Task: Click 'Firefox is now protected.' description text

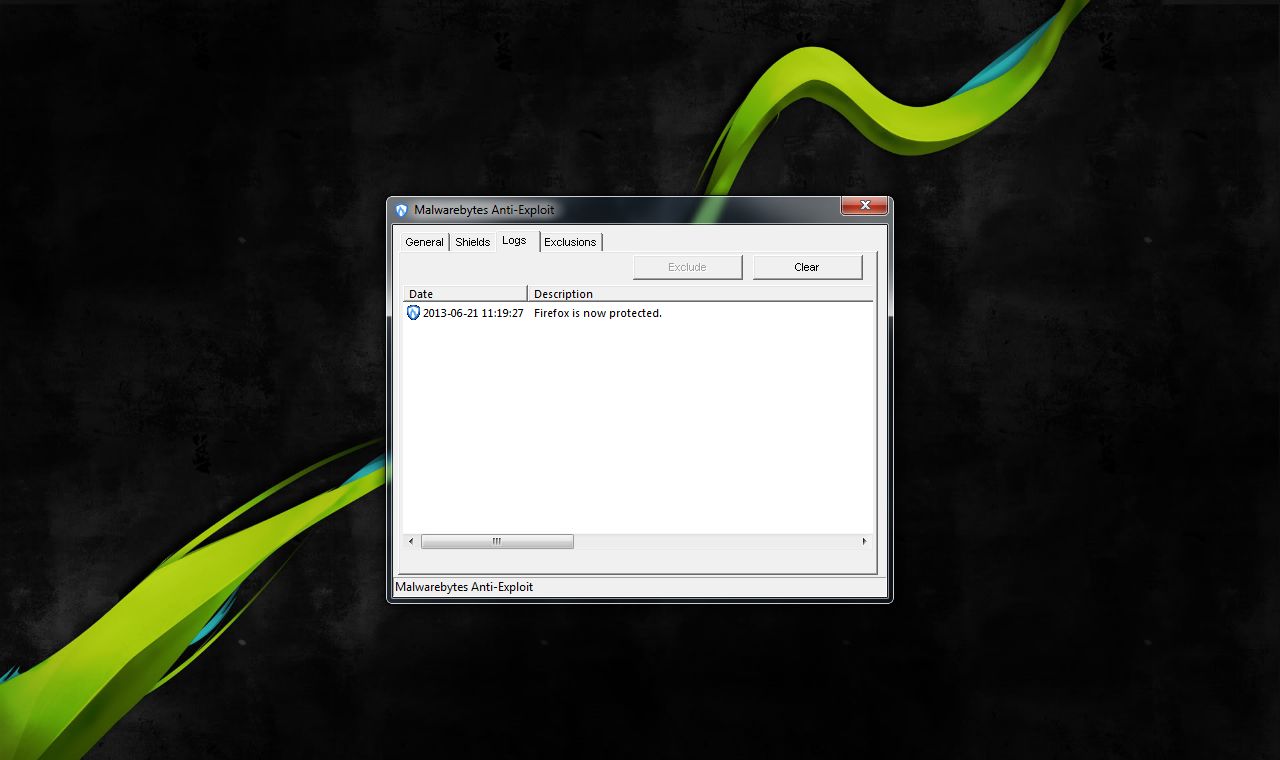Action: click(x=598, y=313)
